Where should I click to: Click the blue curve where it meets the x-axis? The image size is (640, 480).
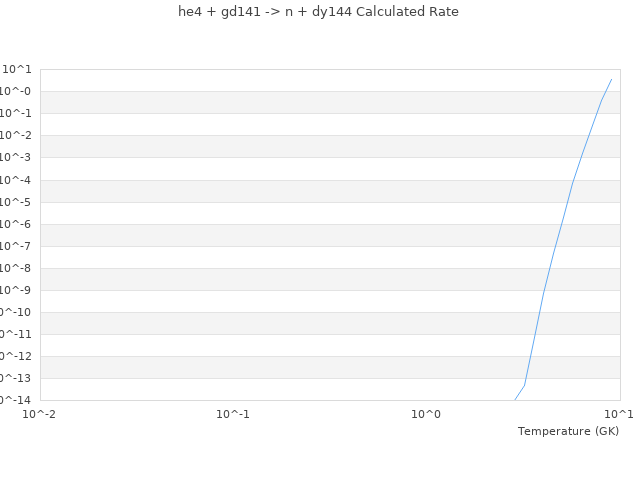(515, 400)
